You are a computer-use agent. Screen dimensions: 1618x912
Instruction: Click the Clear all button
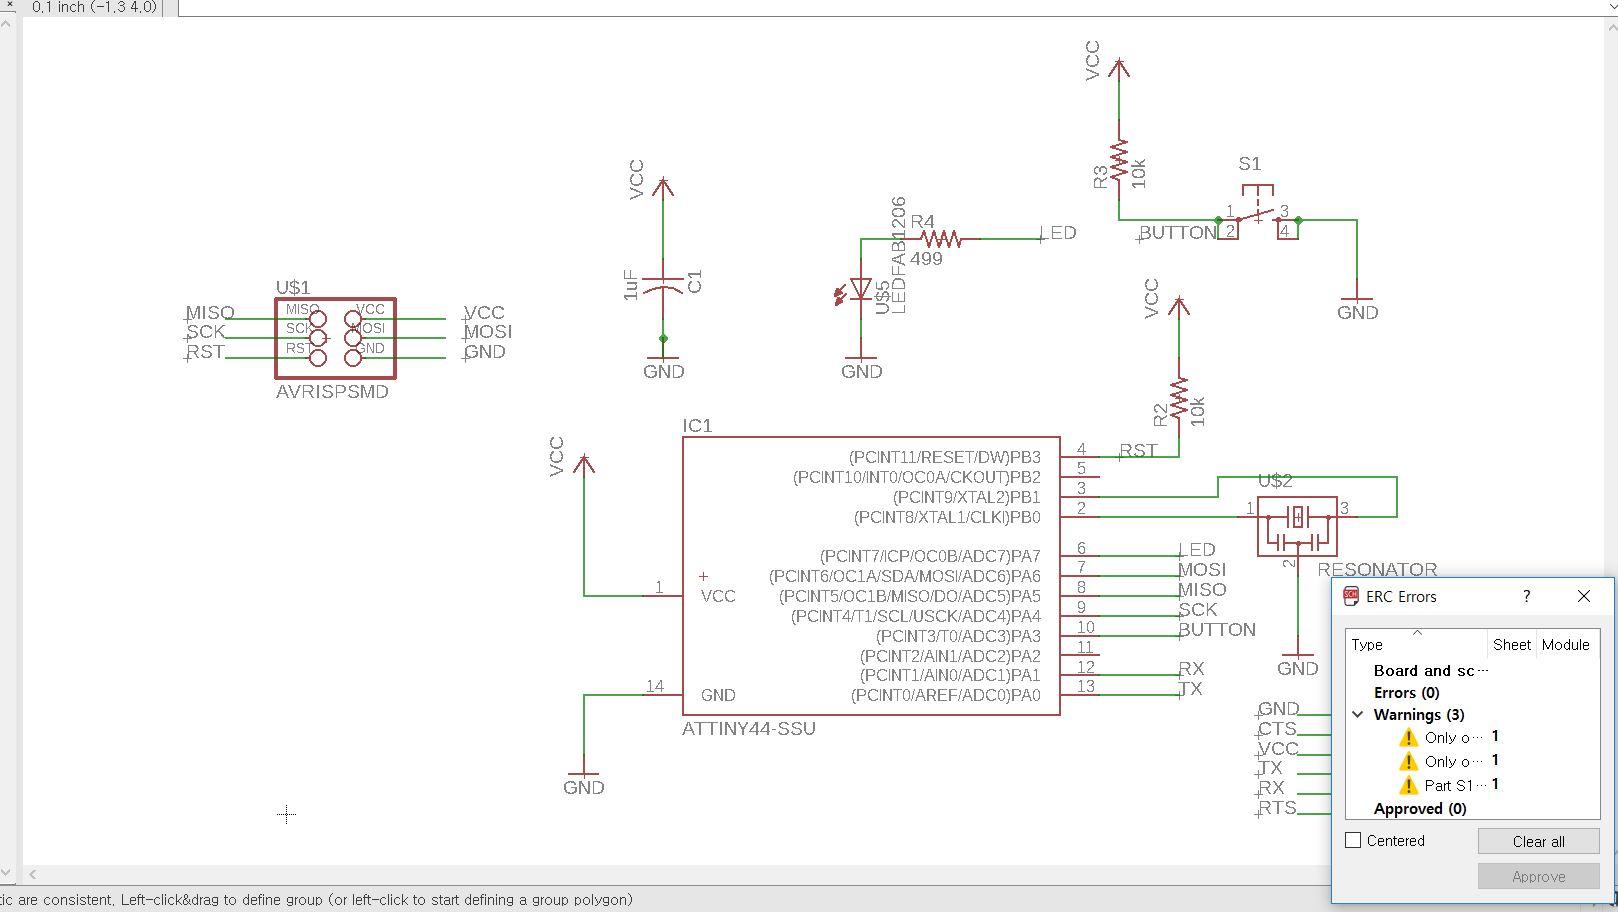1538,841
